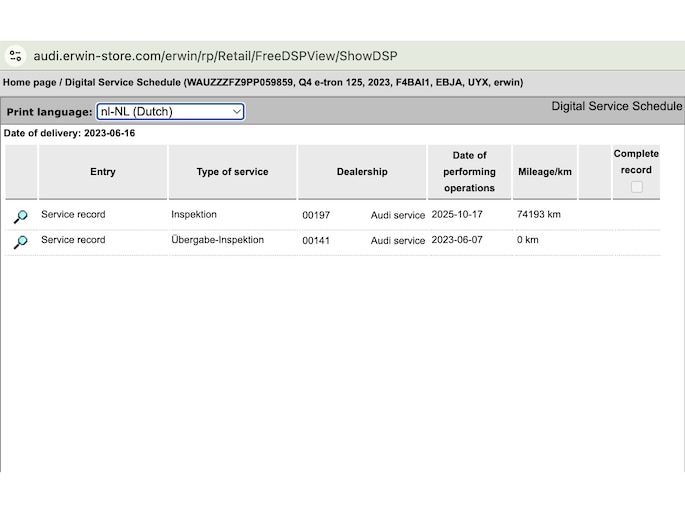Click Service record in the Inspektion row
Image resolution: width=685 pixels, height=513 pixels.
(73, 215)
